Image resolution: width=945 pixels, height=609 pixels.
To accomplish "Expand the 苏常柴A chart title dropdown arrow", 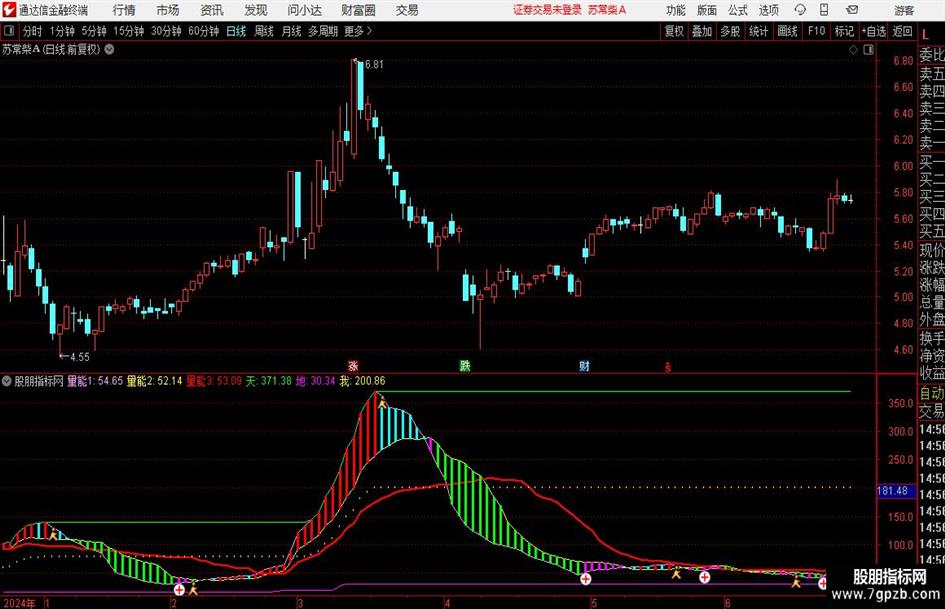I will point(109,49).
